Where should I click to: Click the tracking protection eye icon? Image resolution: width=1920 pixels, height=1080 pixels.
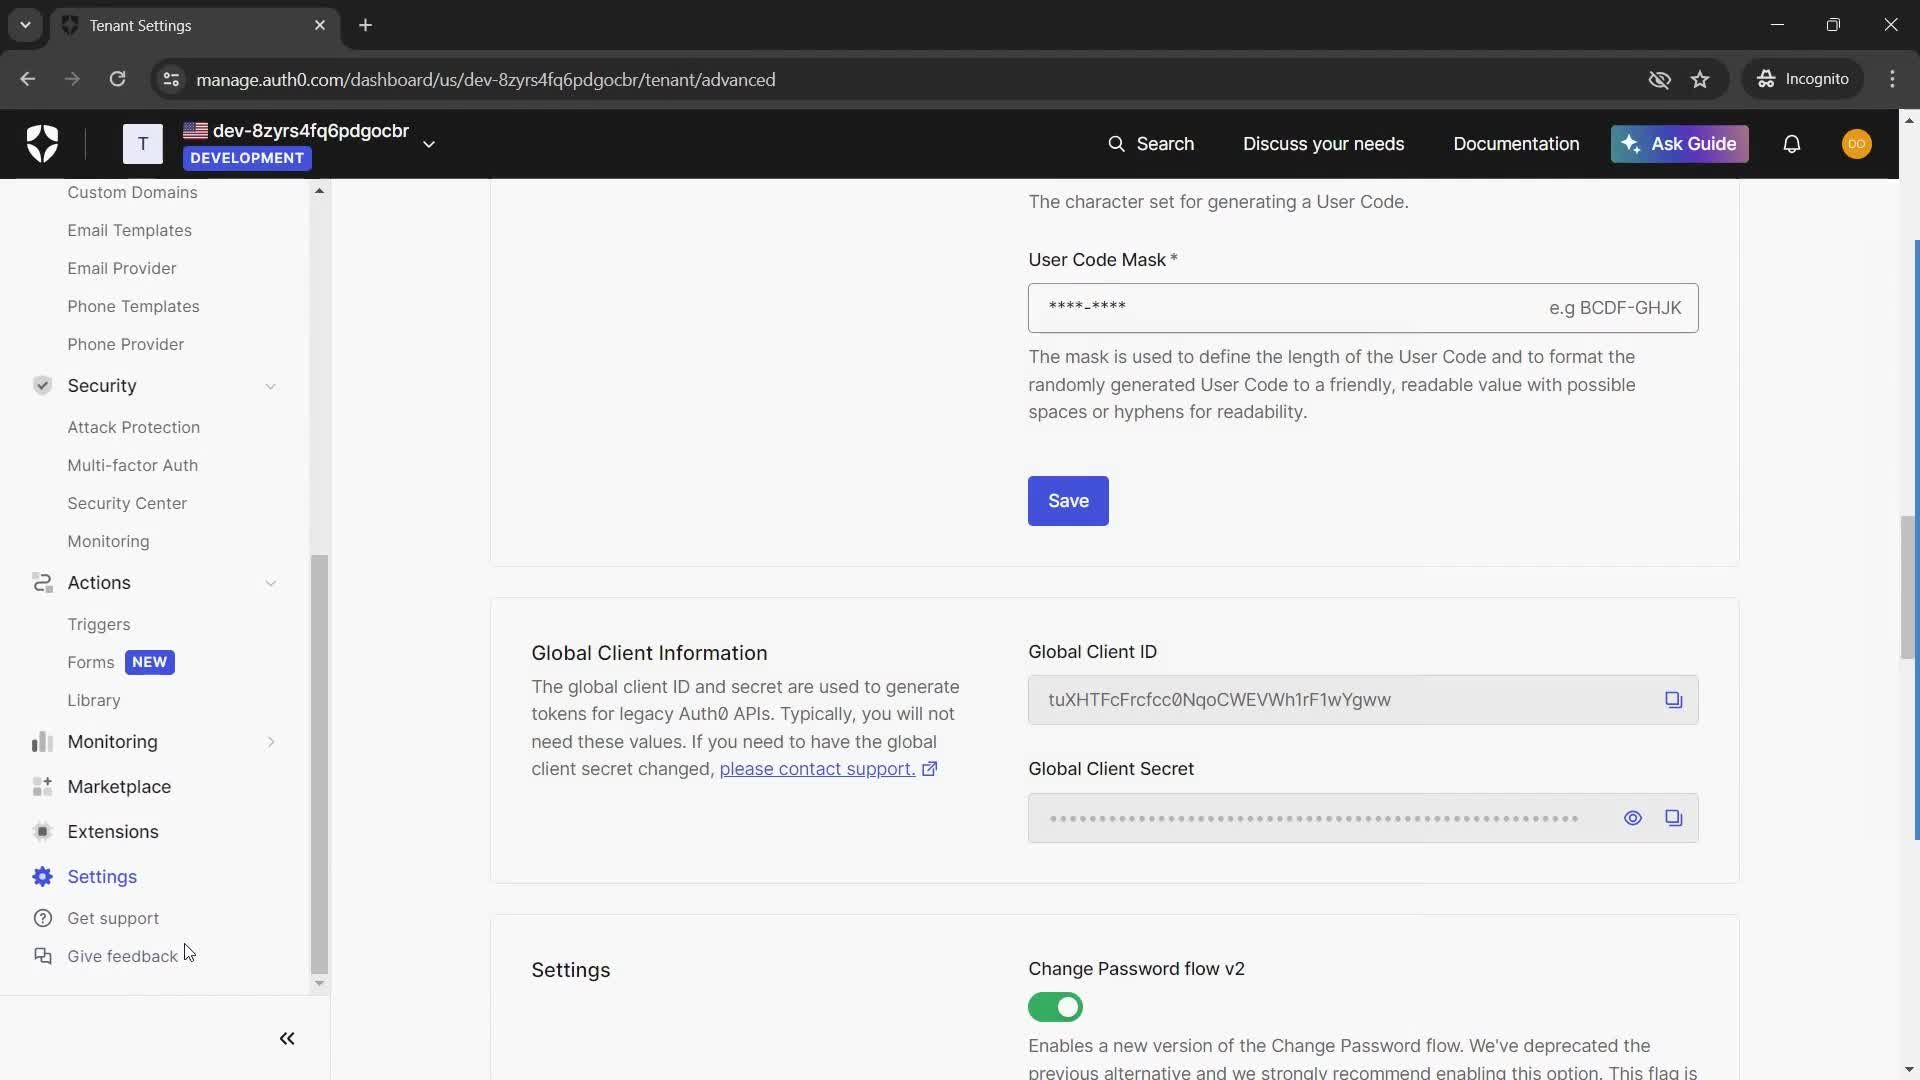coord(1659,79)
